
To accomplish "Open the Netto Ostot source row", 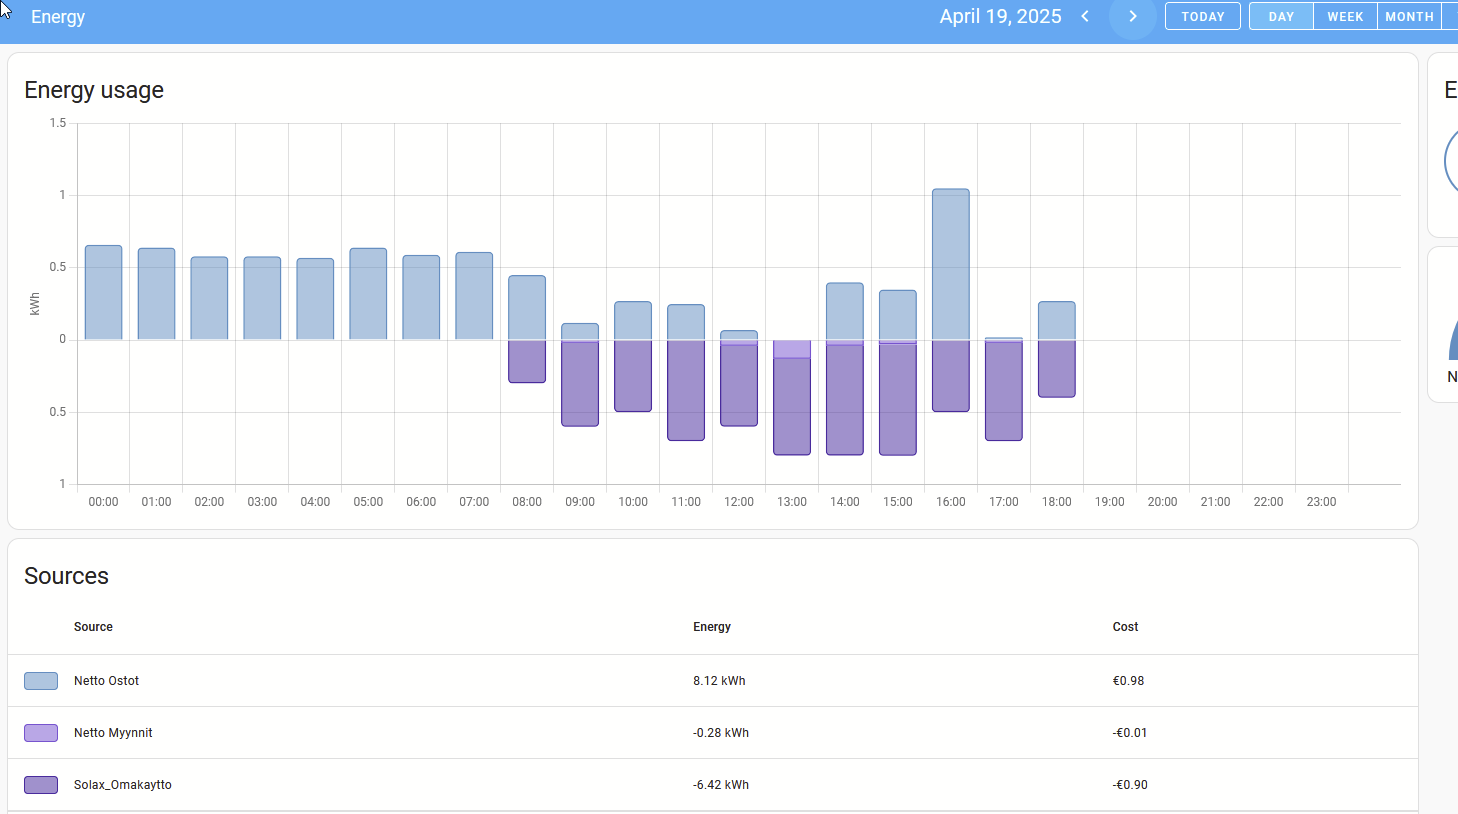I will (x=106, y=681).
